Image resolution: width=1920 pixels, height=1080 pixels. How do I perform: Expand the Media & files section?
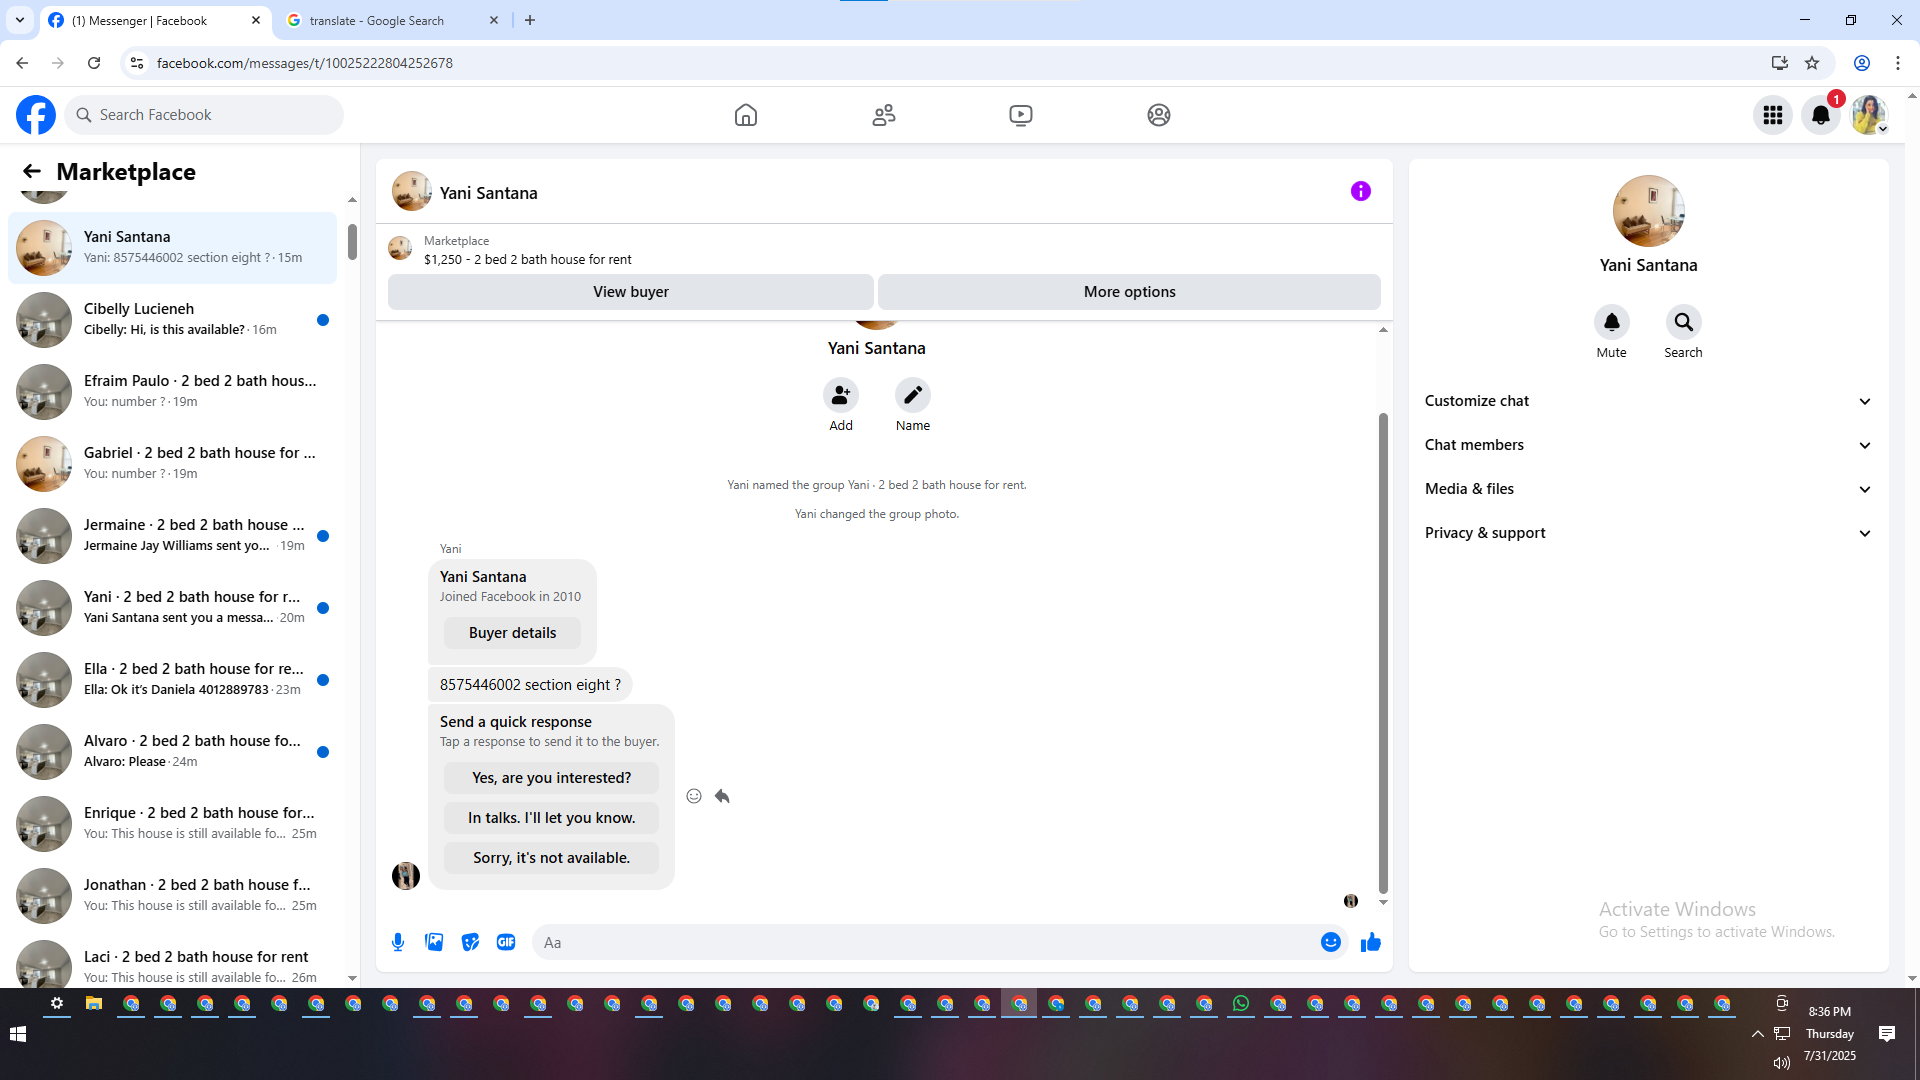click(x=1647, y=489)
